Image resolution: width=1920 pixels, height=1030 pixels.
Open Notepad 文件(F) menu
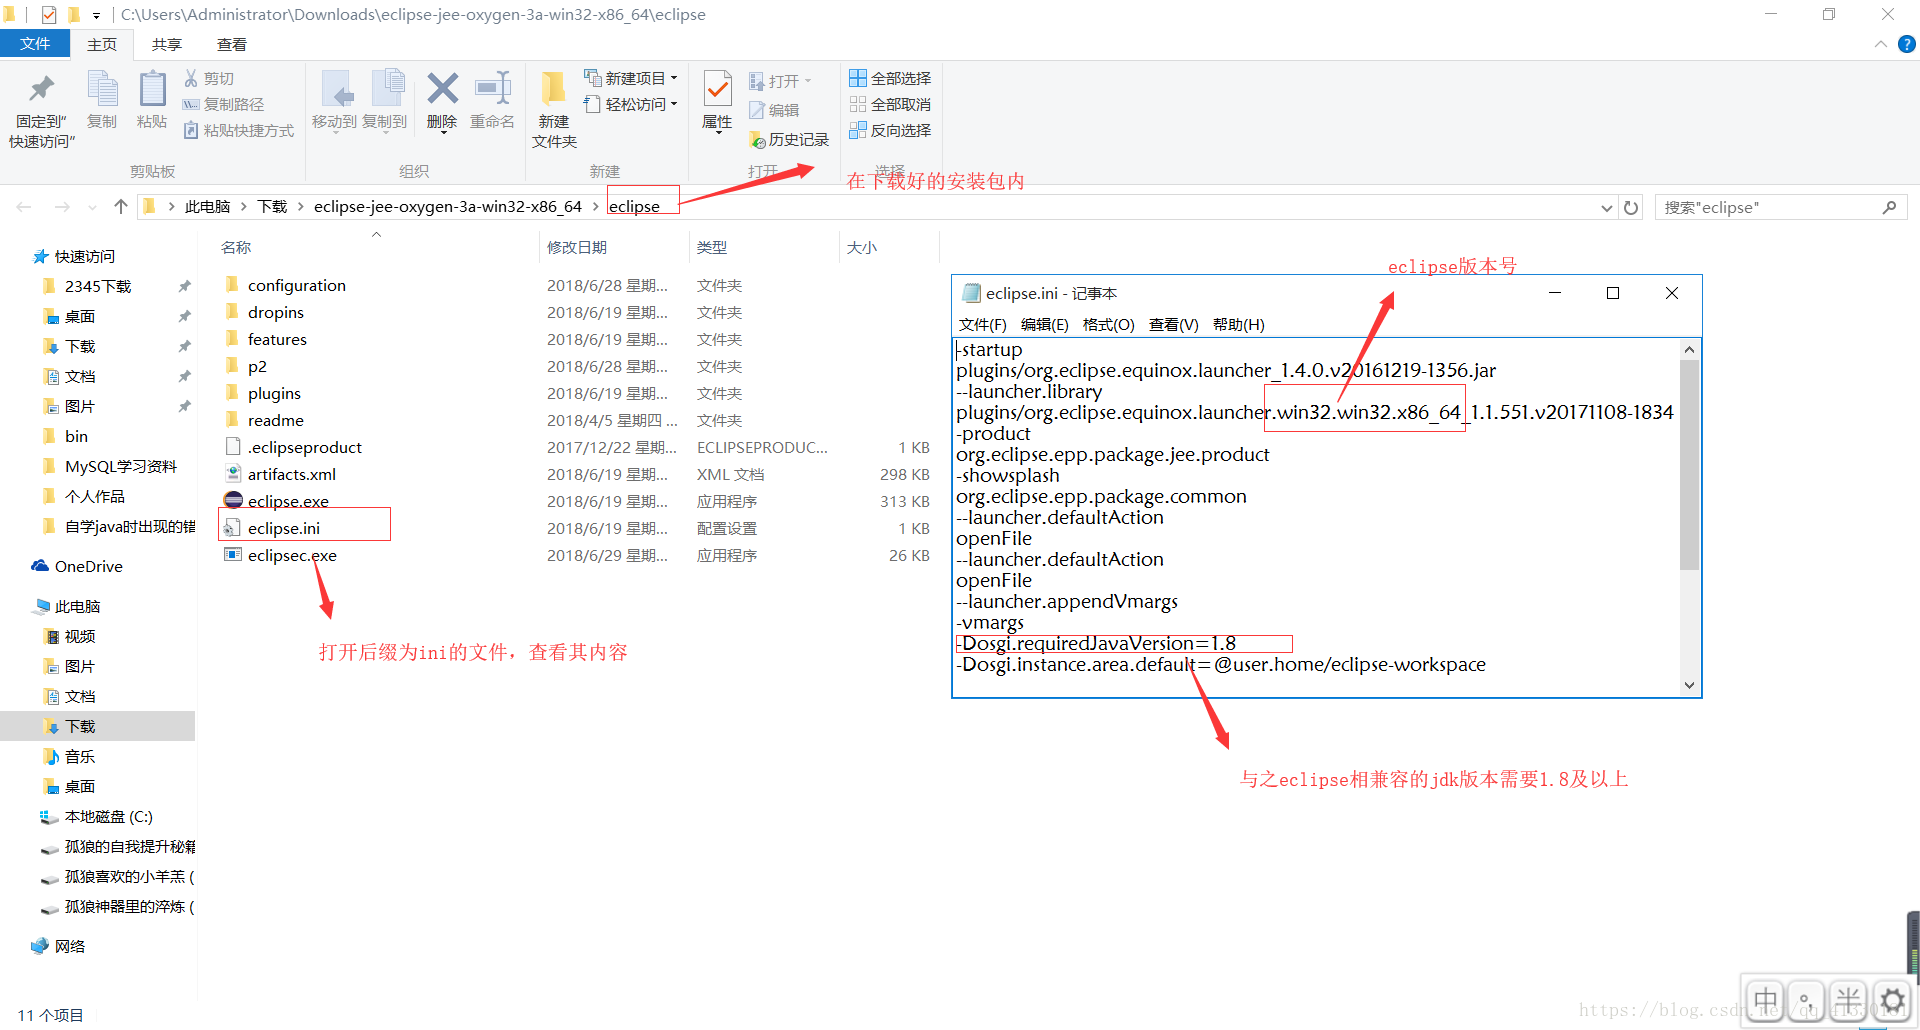point(983,324)
